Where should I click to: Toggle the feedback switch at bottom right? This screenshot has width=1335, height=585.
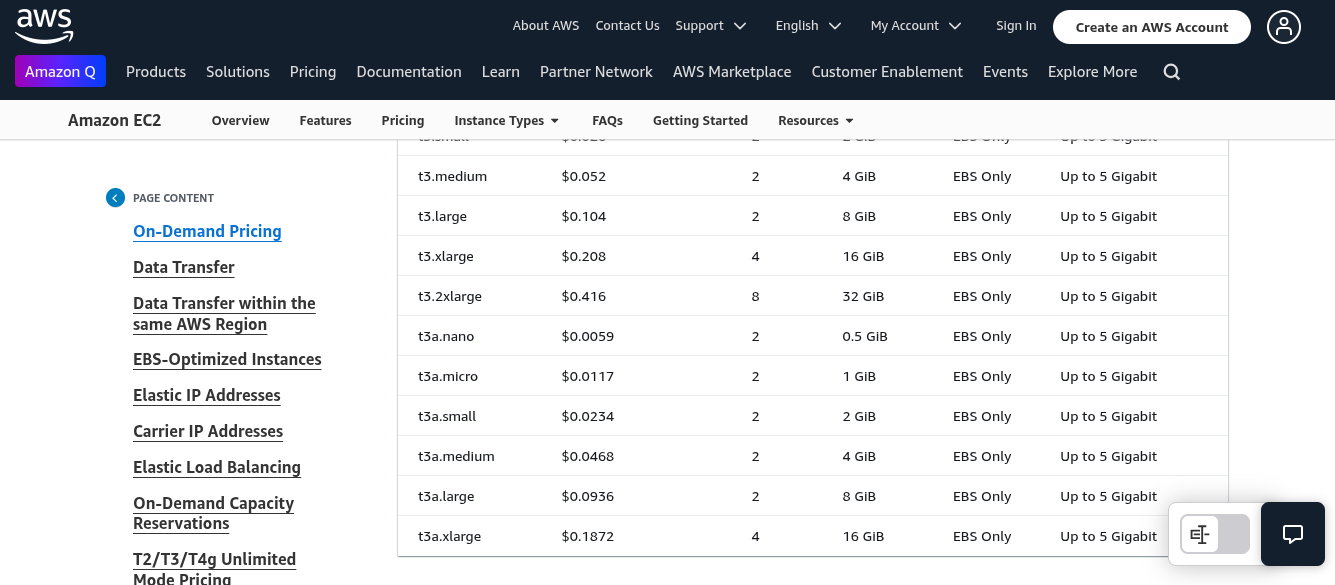pos(1214,535)
